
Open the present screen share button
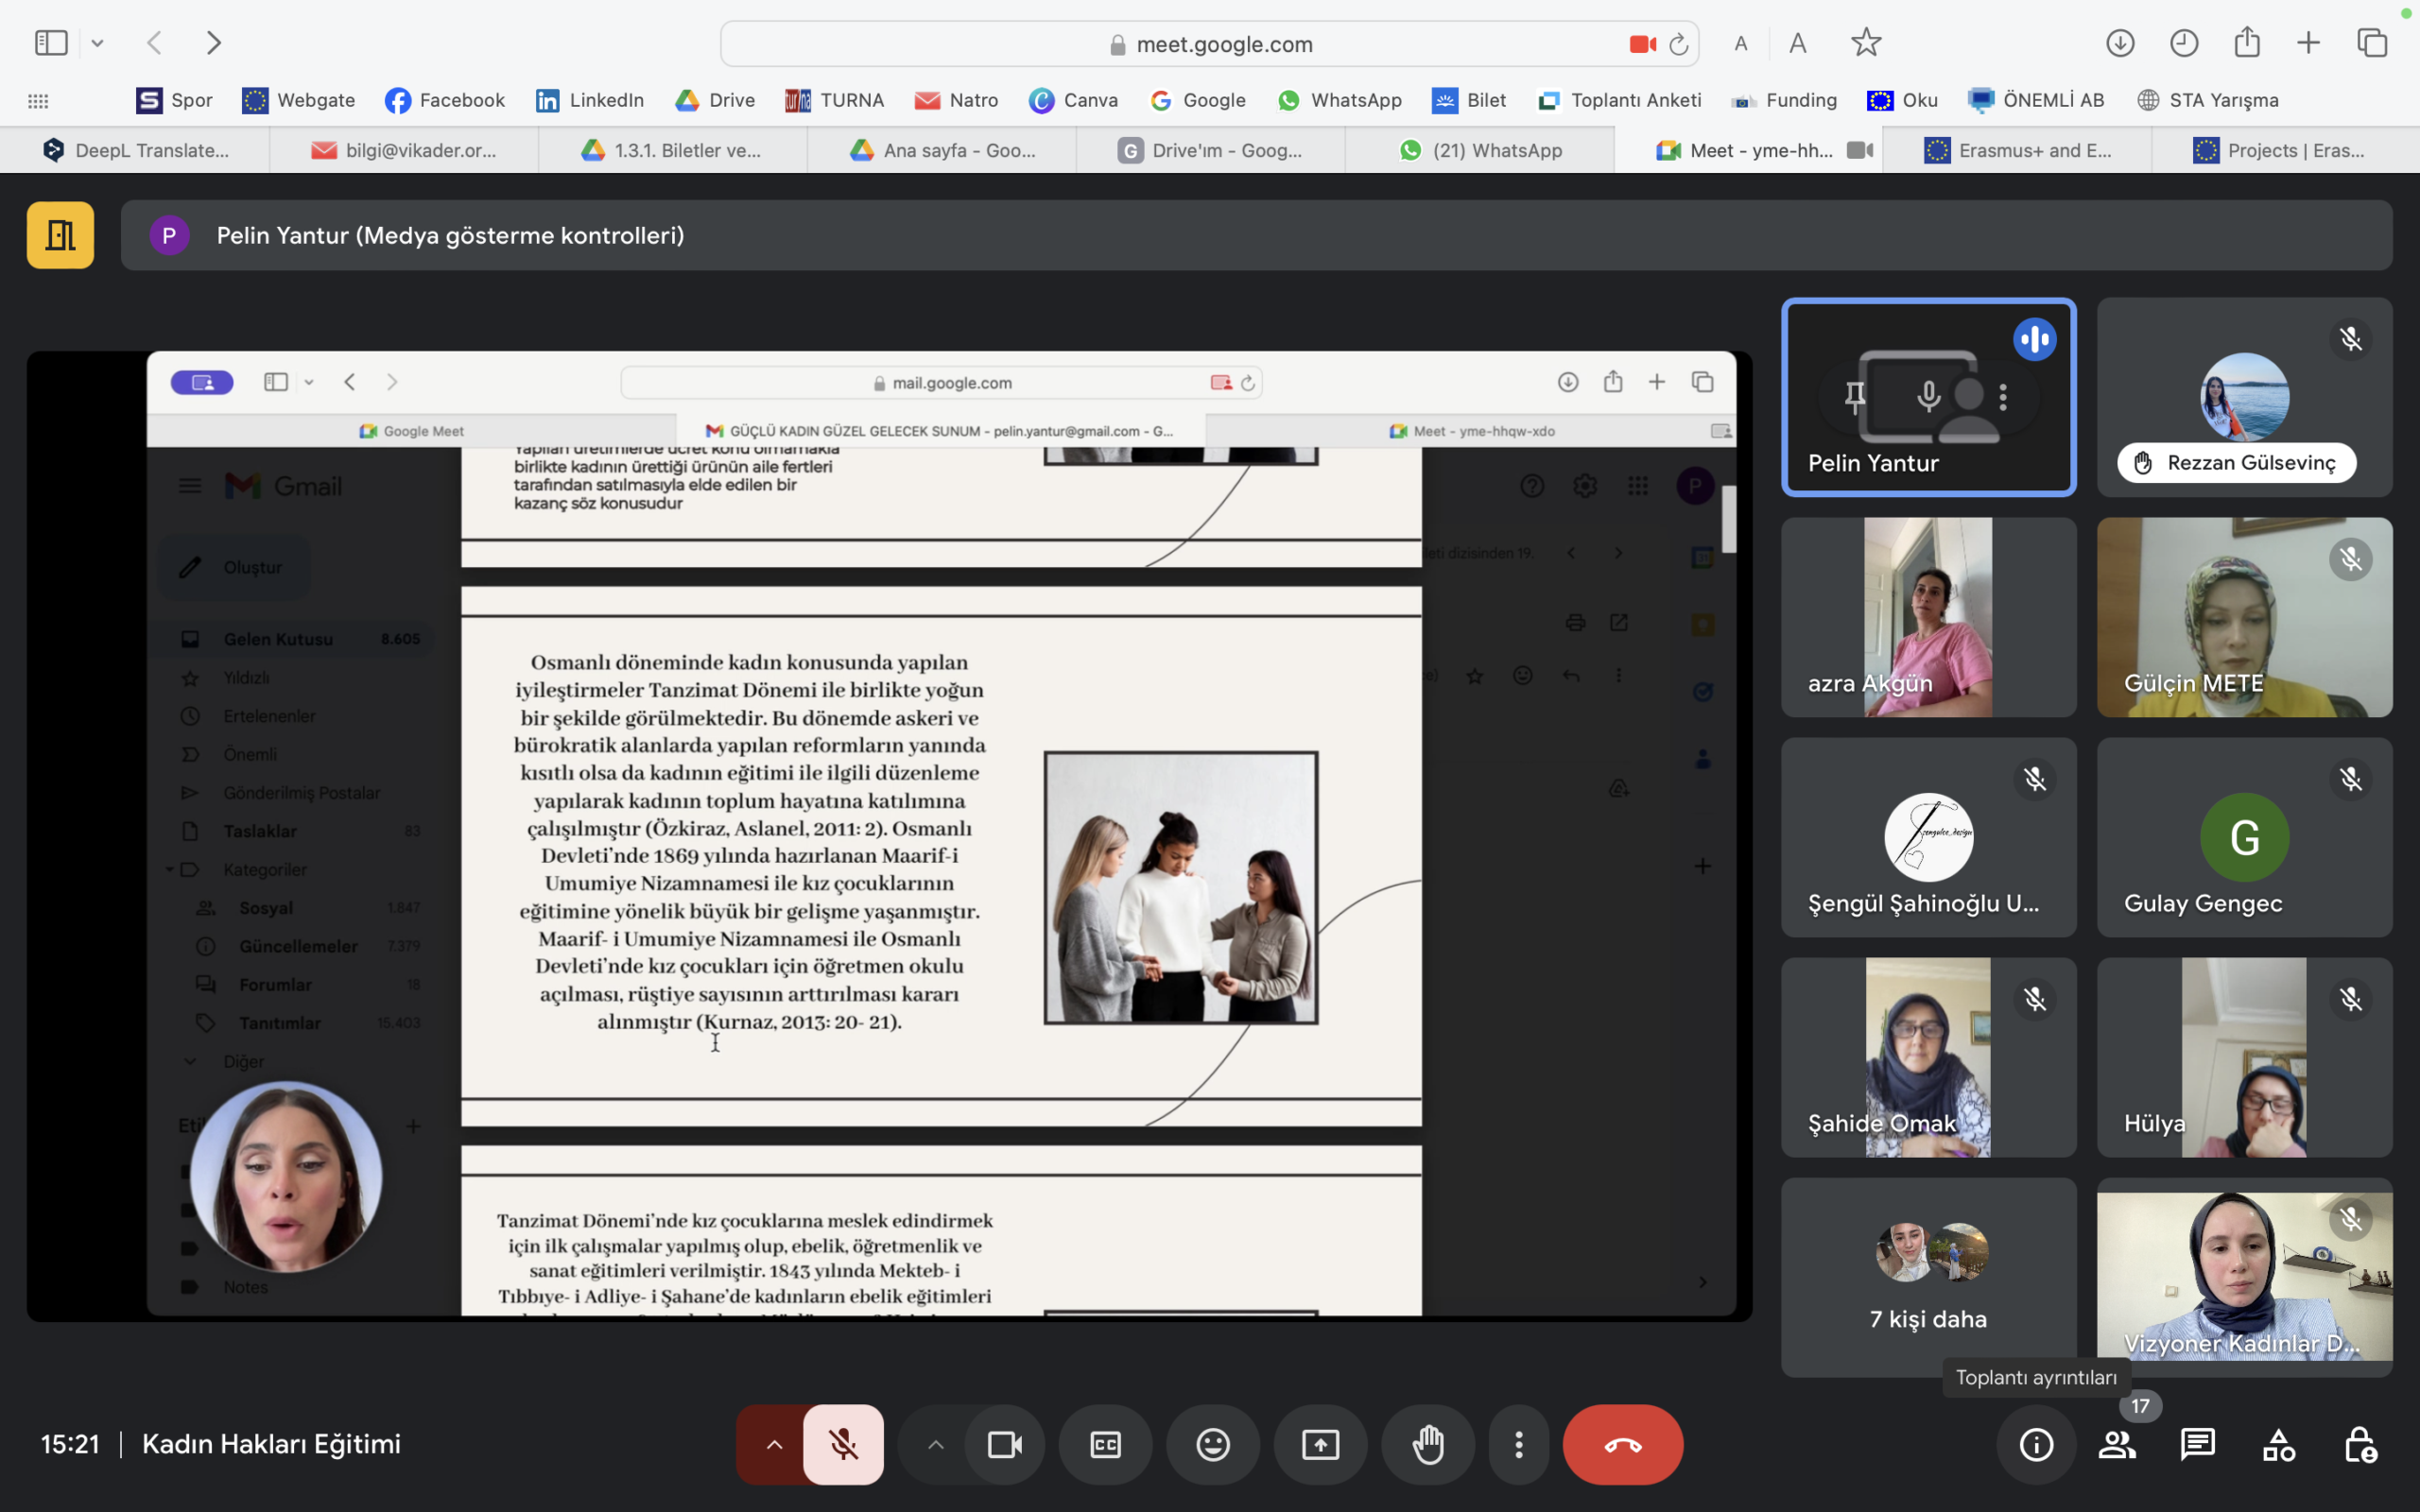click(1320, 1444)
